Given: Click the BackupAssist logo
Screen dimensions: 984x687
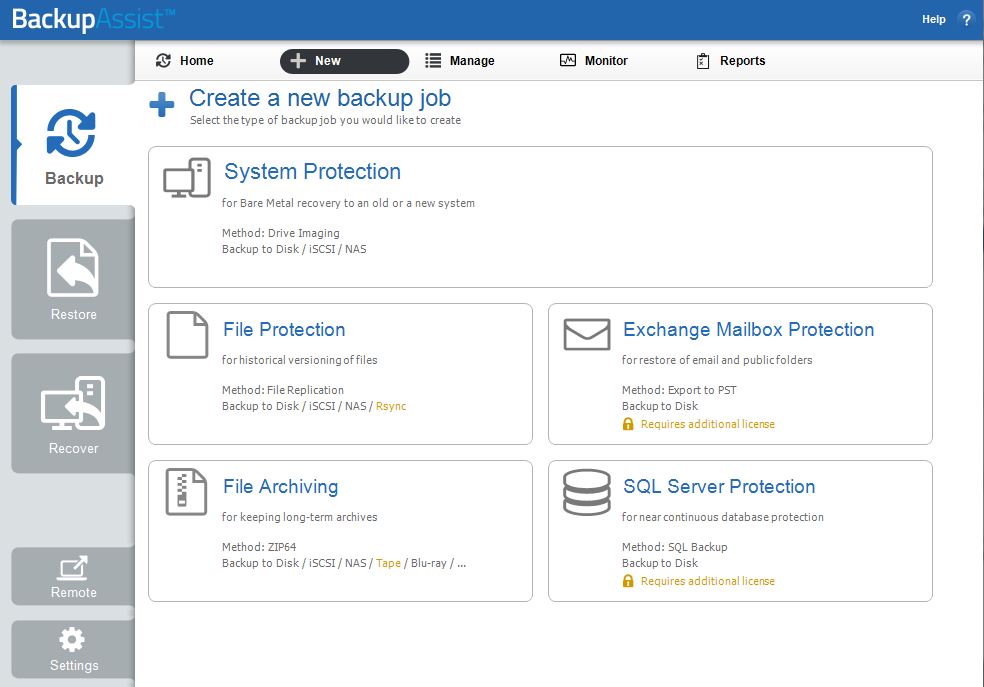Looking at the screenshot, I should click(93, 19).
